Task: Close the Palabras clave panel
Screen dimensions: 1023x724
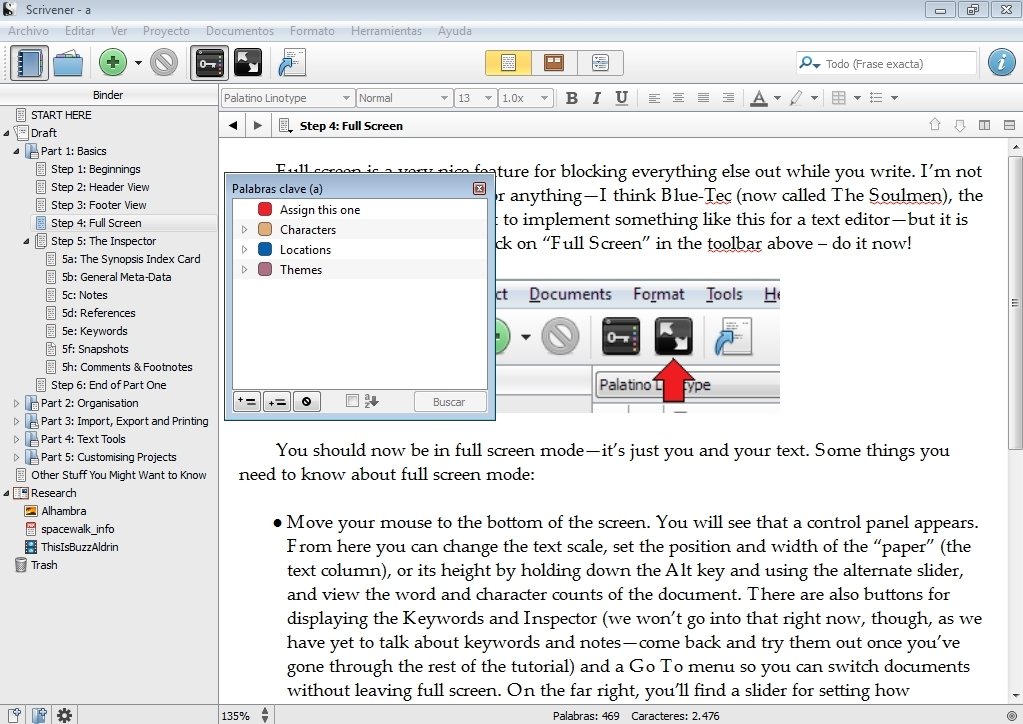Action: 480,189
